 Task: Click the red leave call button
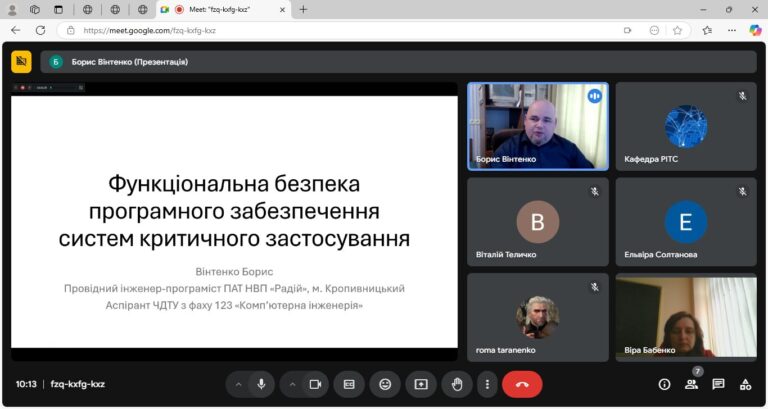522,384
